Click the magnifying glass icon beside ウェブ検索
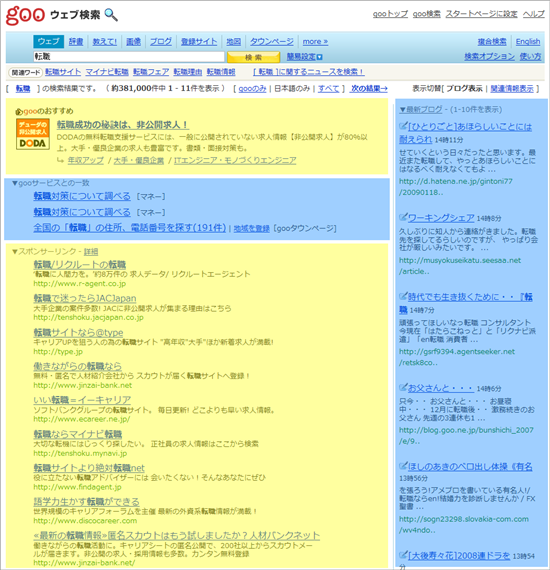 tap(111, 15)
